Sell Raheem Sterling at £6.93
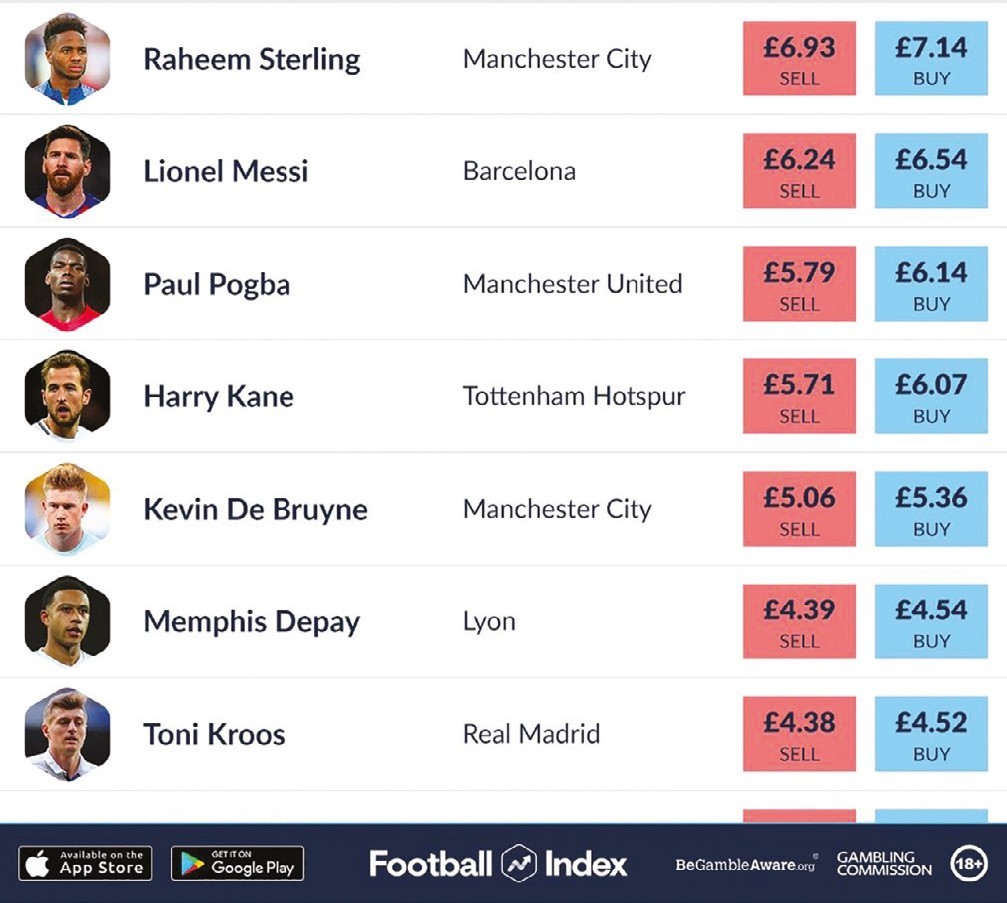The height and width of the screenshot is (903, 1007). (799, 59)
